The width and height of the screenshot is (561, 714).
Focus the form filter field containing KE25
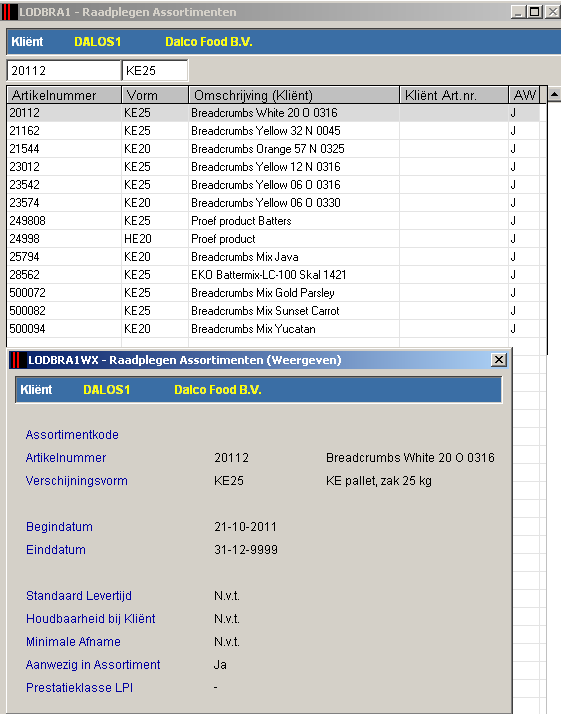[x=155, y=71]
